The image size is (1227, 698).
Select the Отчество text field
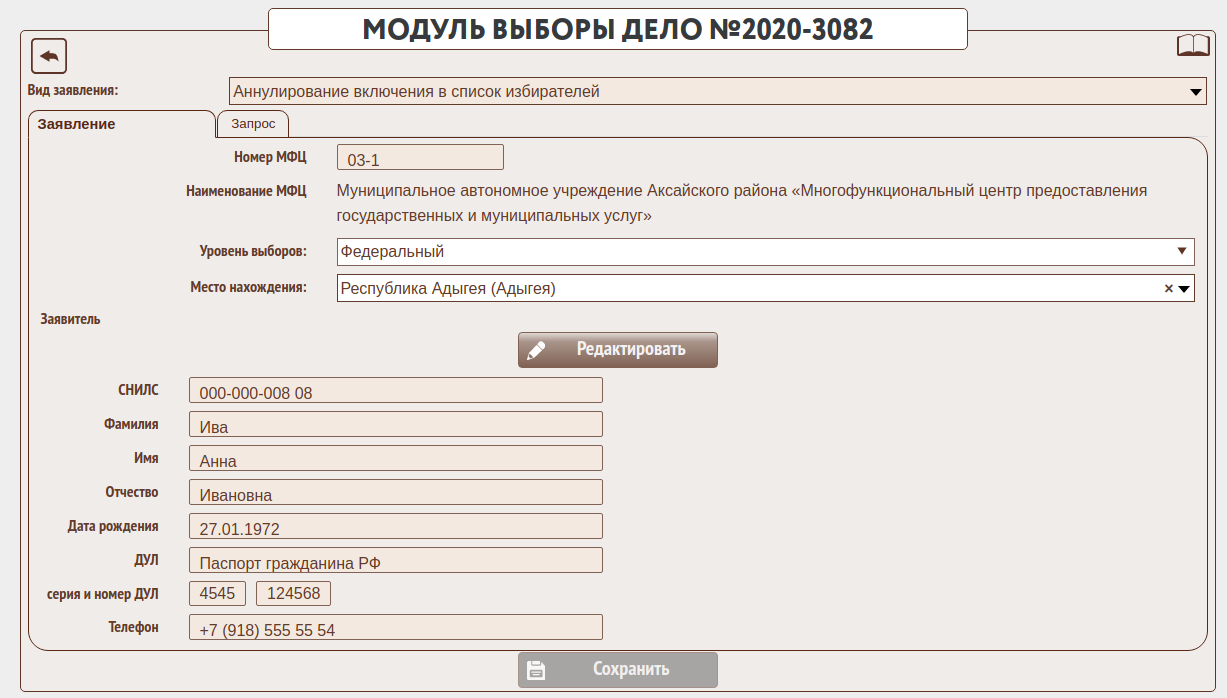(x=395, y=493)
